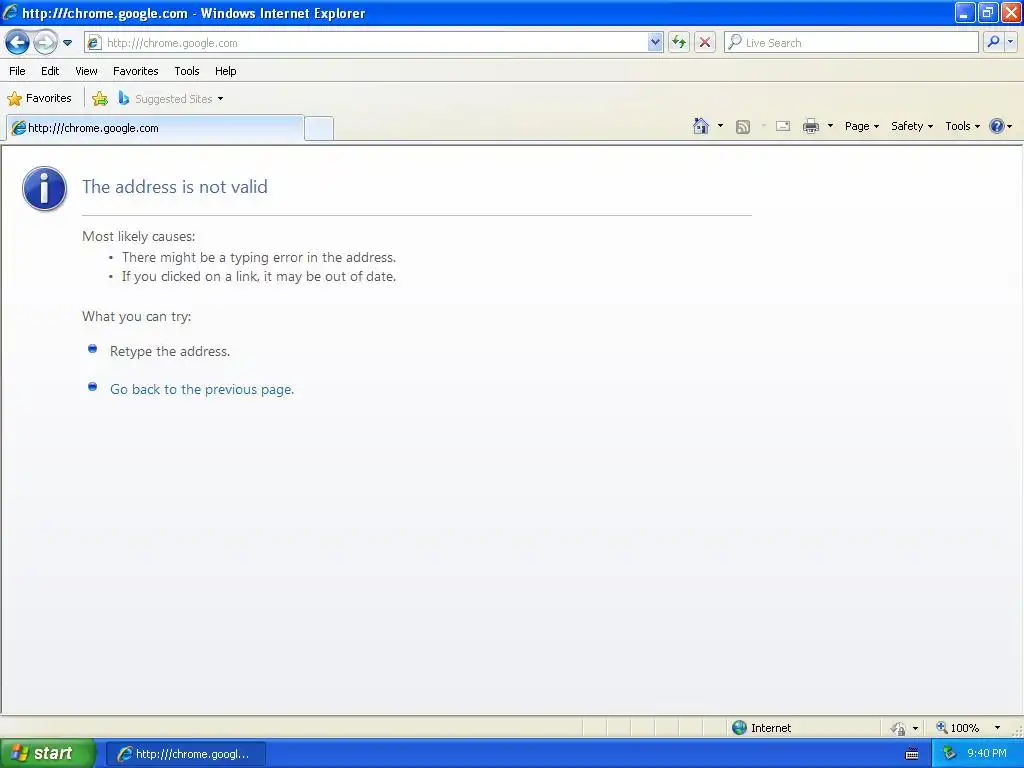The width and height of the screenshot is (1024, 768).
Task: Expand the address bar autocomplete dropdown
Action: [655, 43]
